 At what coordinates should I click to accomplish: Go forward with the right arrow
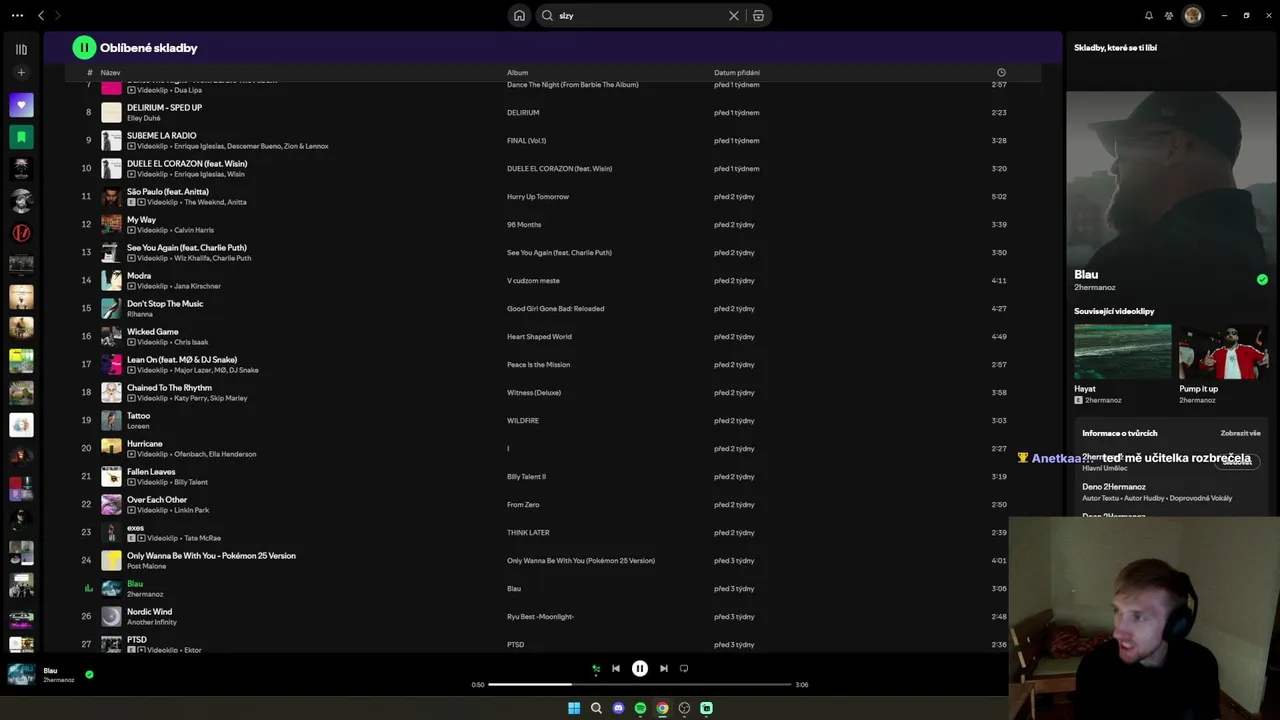pyautogui.click(x=58, y=16)
